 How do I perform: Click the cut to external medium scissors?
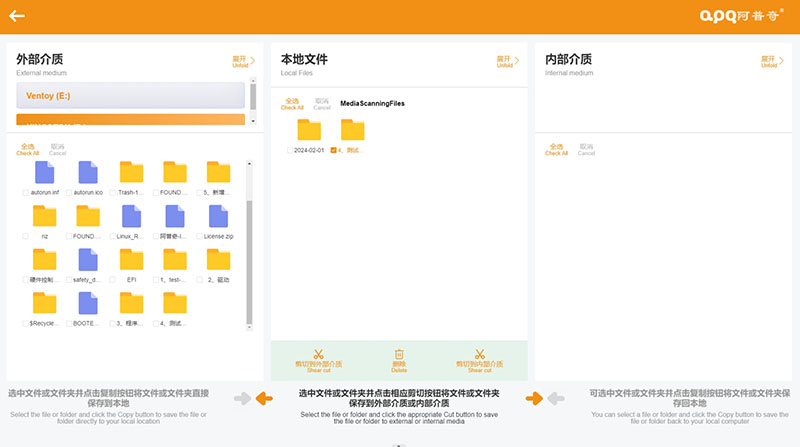(318, 354)
